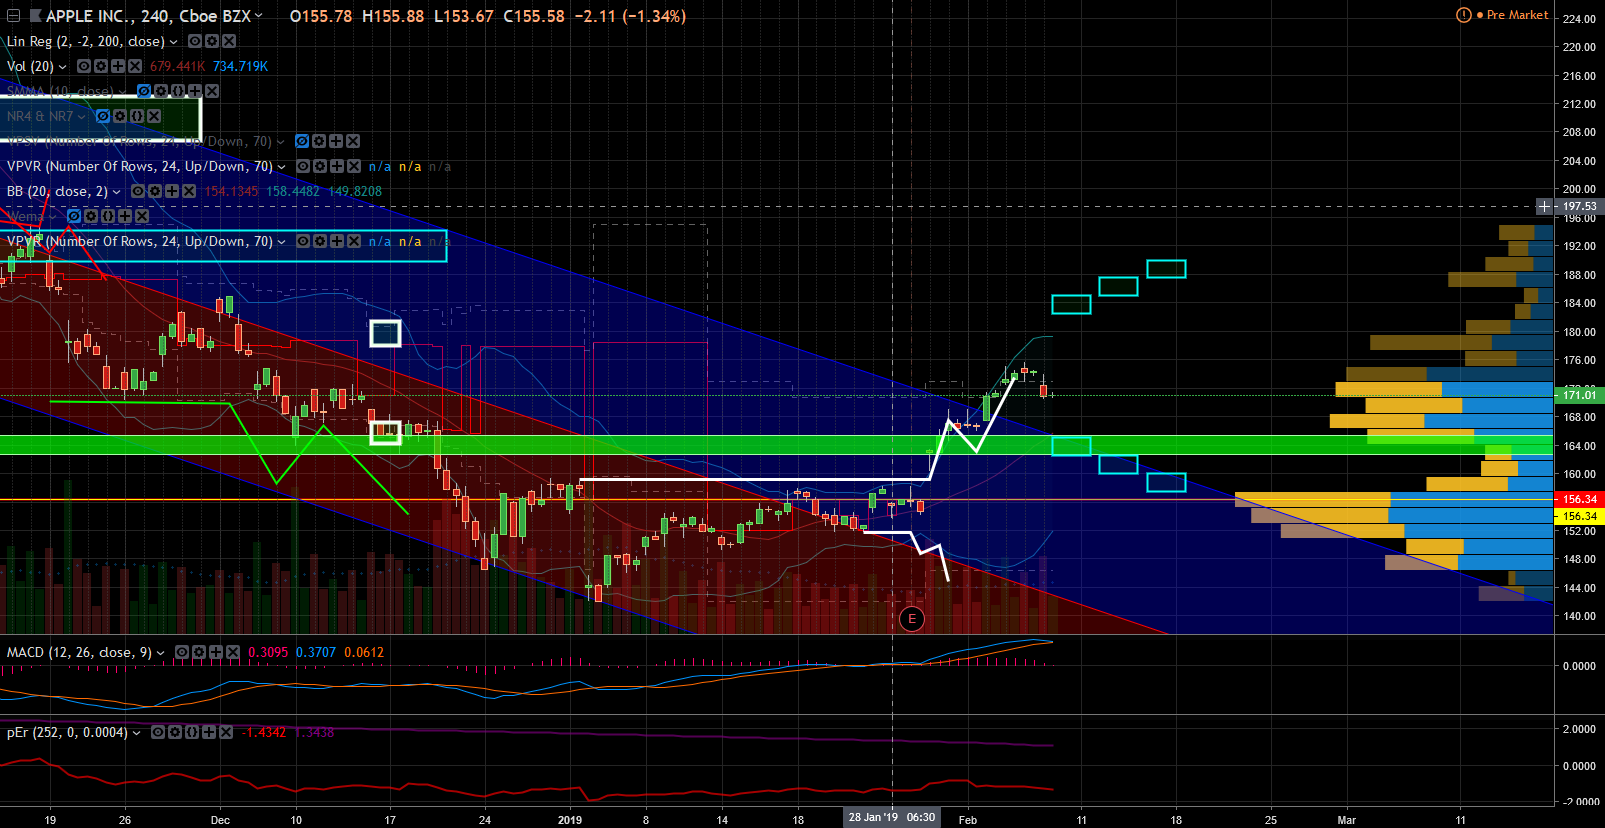This screenshot has height=828, width=1605.
Task: Expand the APPLE INC. symbol dropdown arrow
Action: click(x=259, y=15)
